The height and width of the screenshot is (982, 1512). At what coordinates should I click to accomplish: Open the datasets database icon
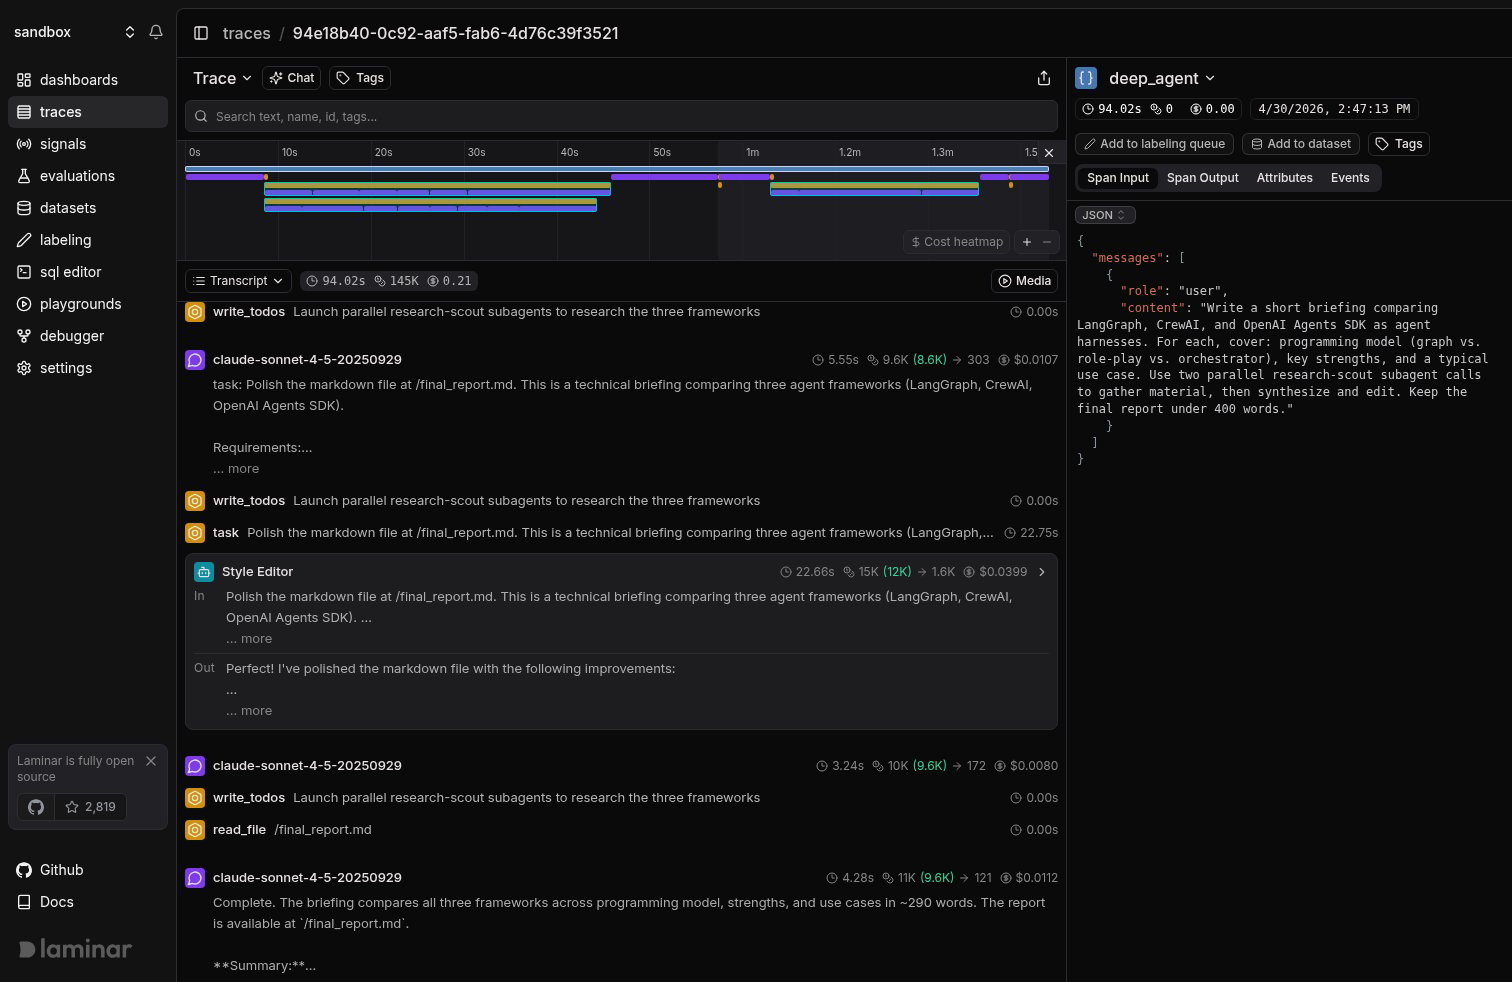[x=24, y=208]
